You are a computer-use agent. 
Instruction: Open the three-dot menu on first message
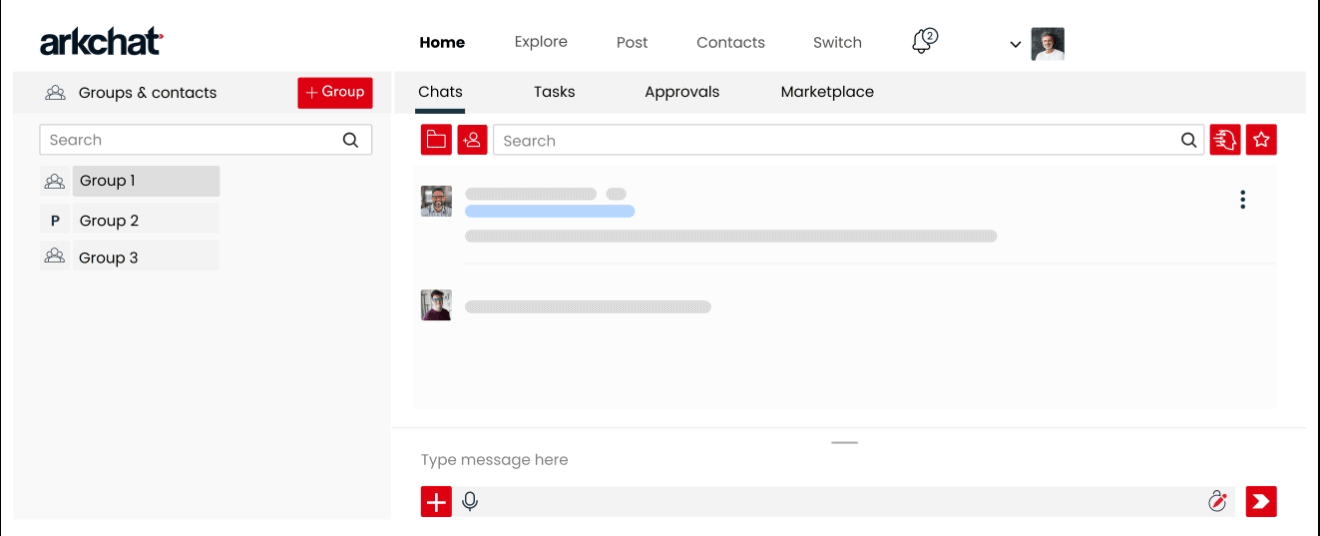(1242, 199)
